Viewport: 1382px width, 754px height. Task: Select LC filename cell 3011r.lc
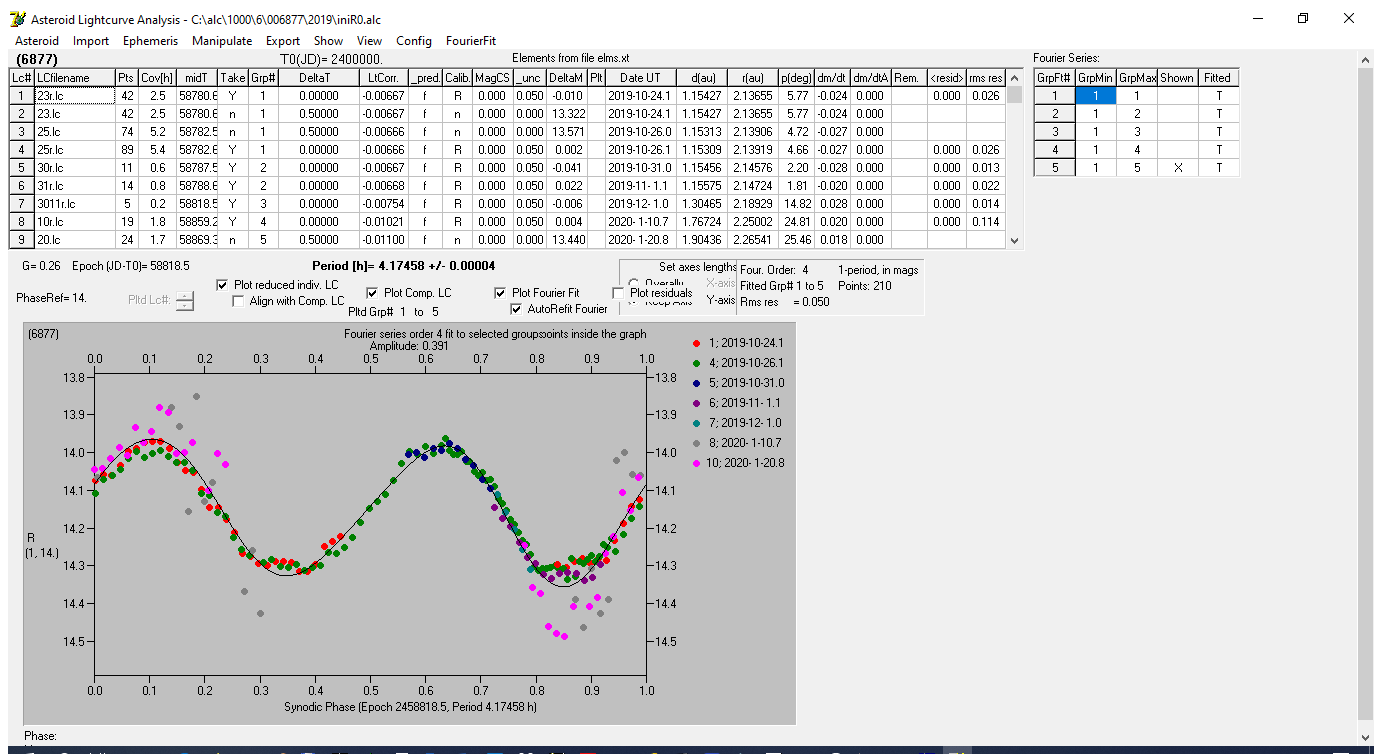(74, 204)
